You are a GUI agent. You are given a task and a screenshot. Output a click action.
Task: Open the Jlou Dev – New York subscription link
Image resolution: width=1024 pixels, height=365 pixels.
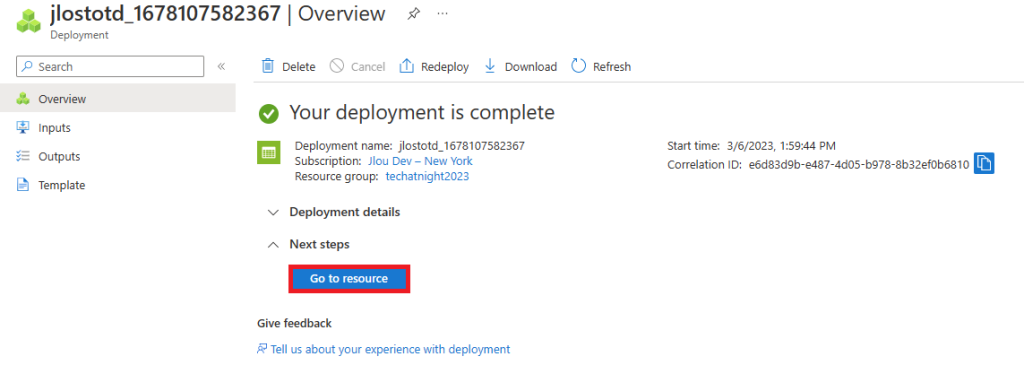(420, 161)
